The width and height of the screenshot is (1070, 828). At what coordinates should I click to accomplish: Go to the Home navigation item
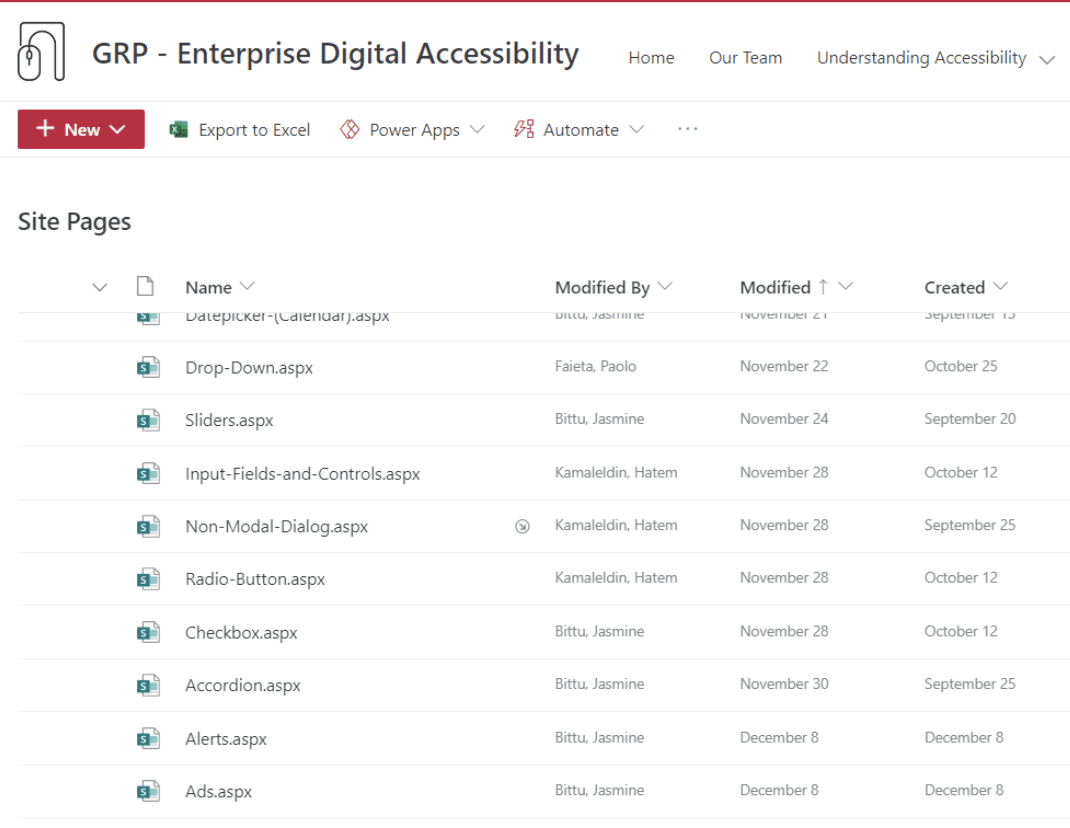651,58
